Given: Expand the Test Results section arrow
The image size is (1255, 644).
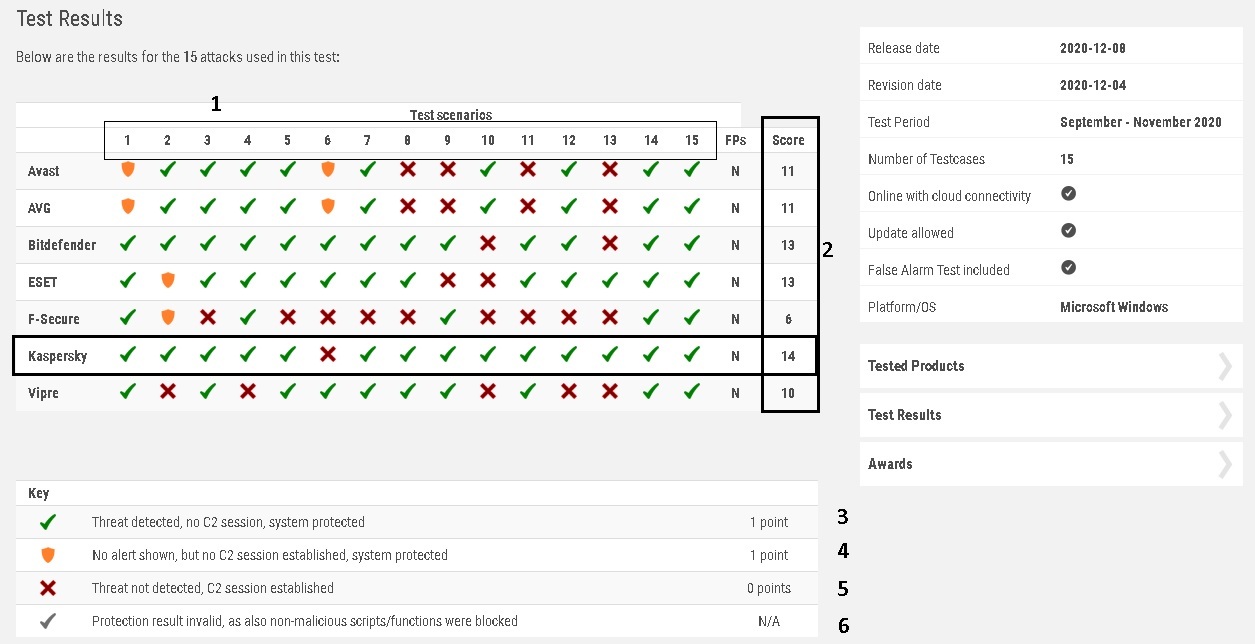Looking at the screenshot, I should tap(1225, 415).
